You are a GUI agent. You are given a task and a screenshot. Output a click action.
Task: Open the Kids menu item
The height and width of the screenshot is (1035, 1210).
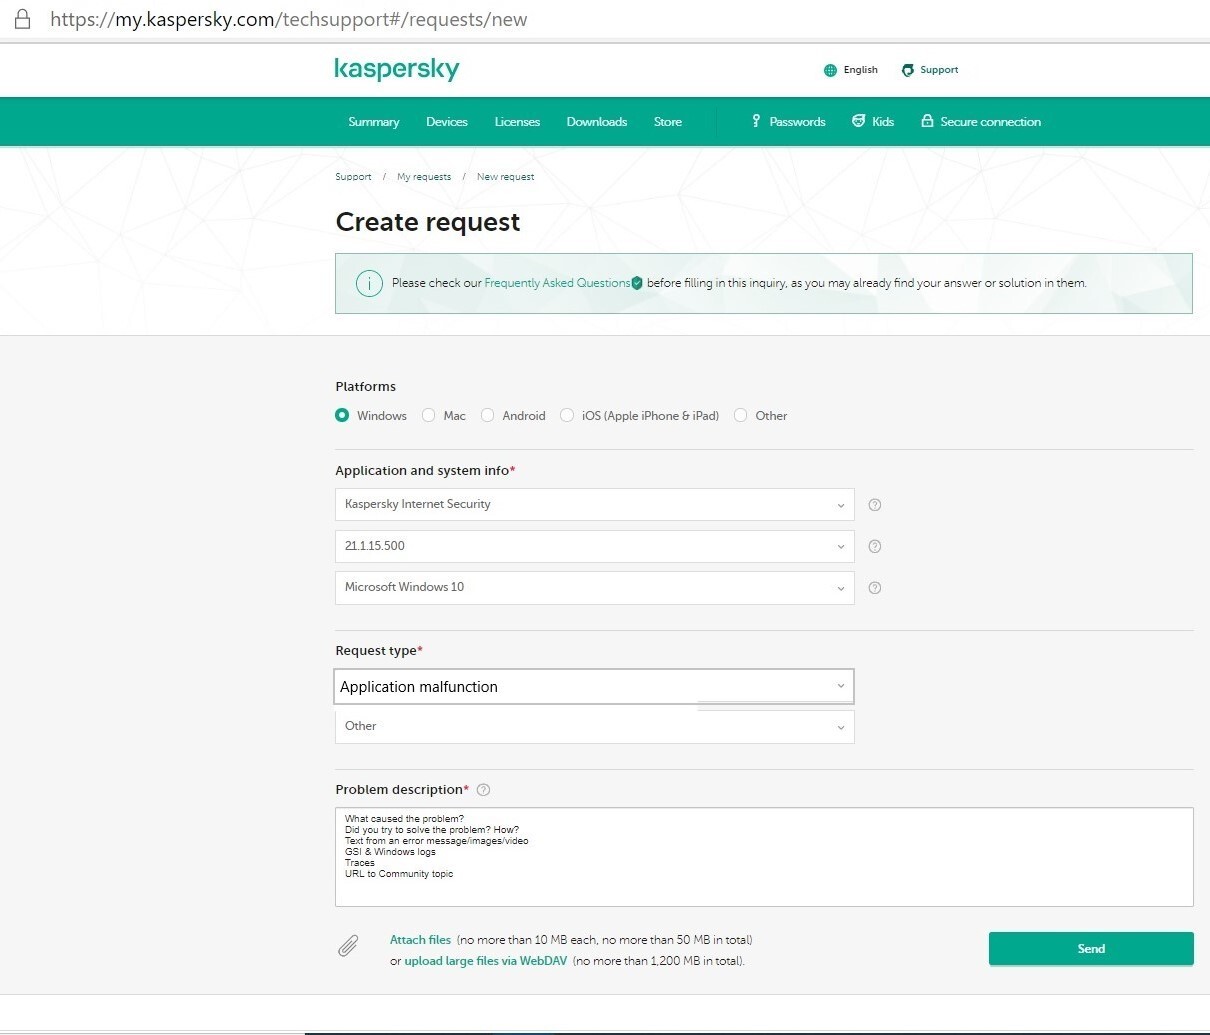point(873,122)
